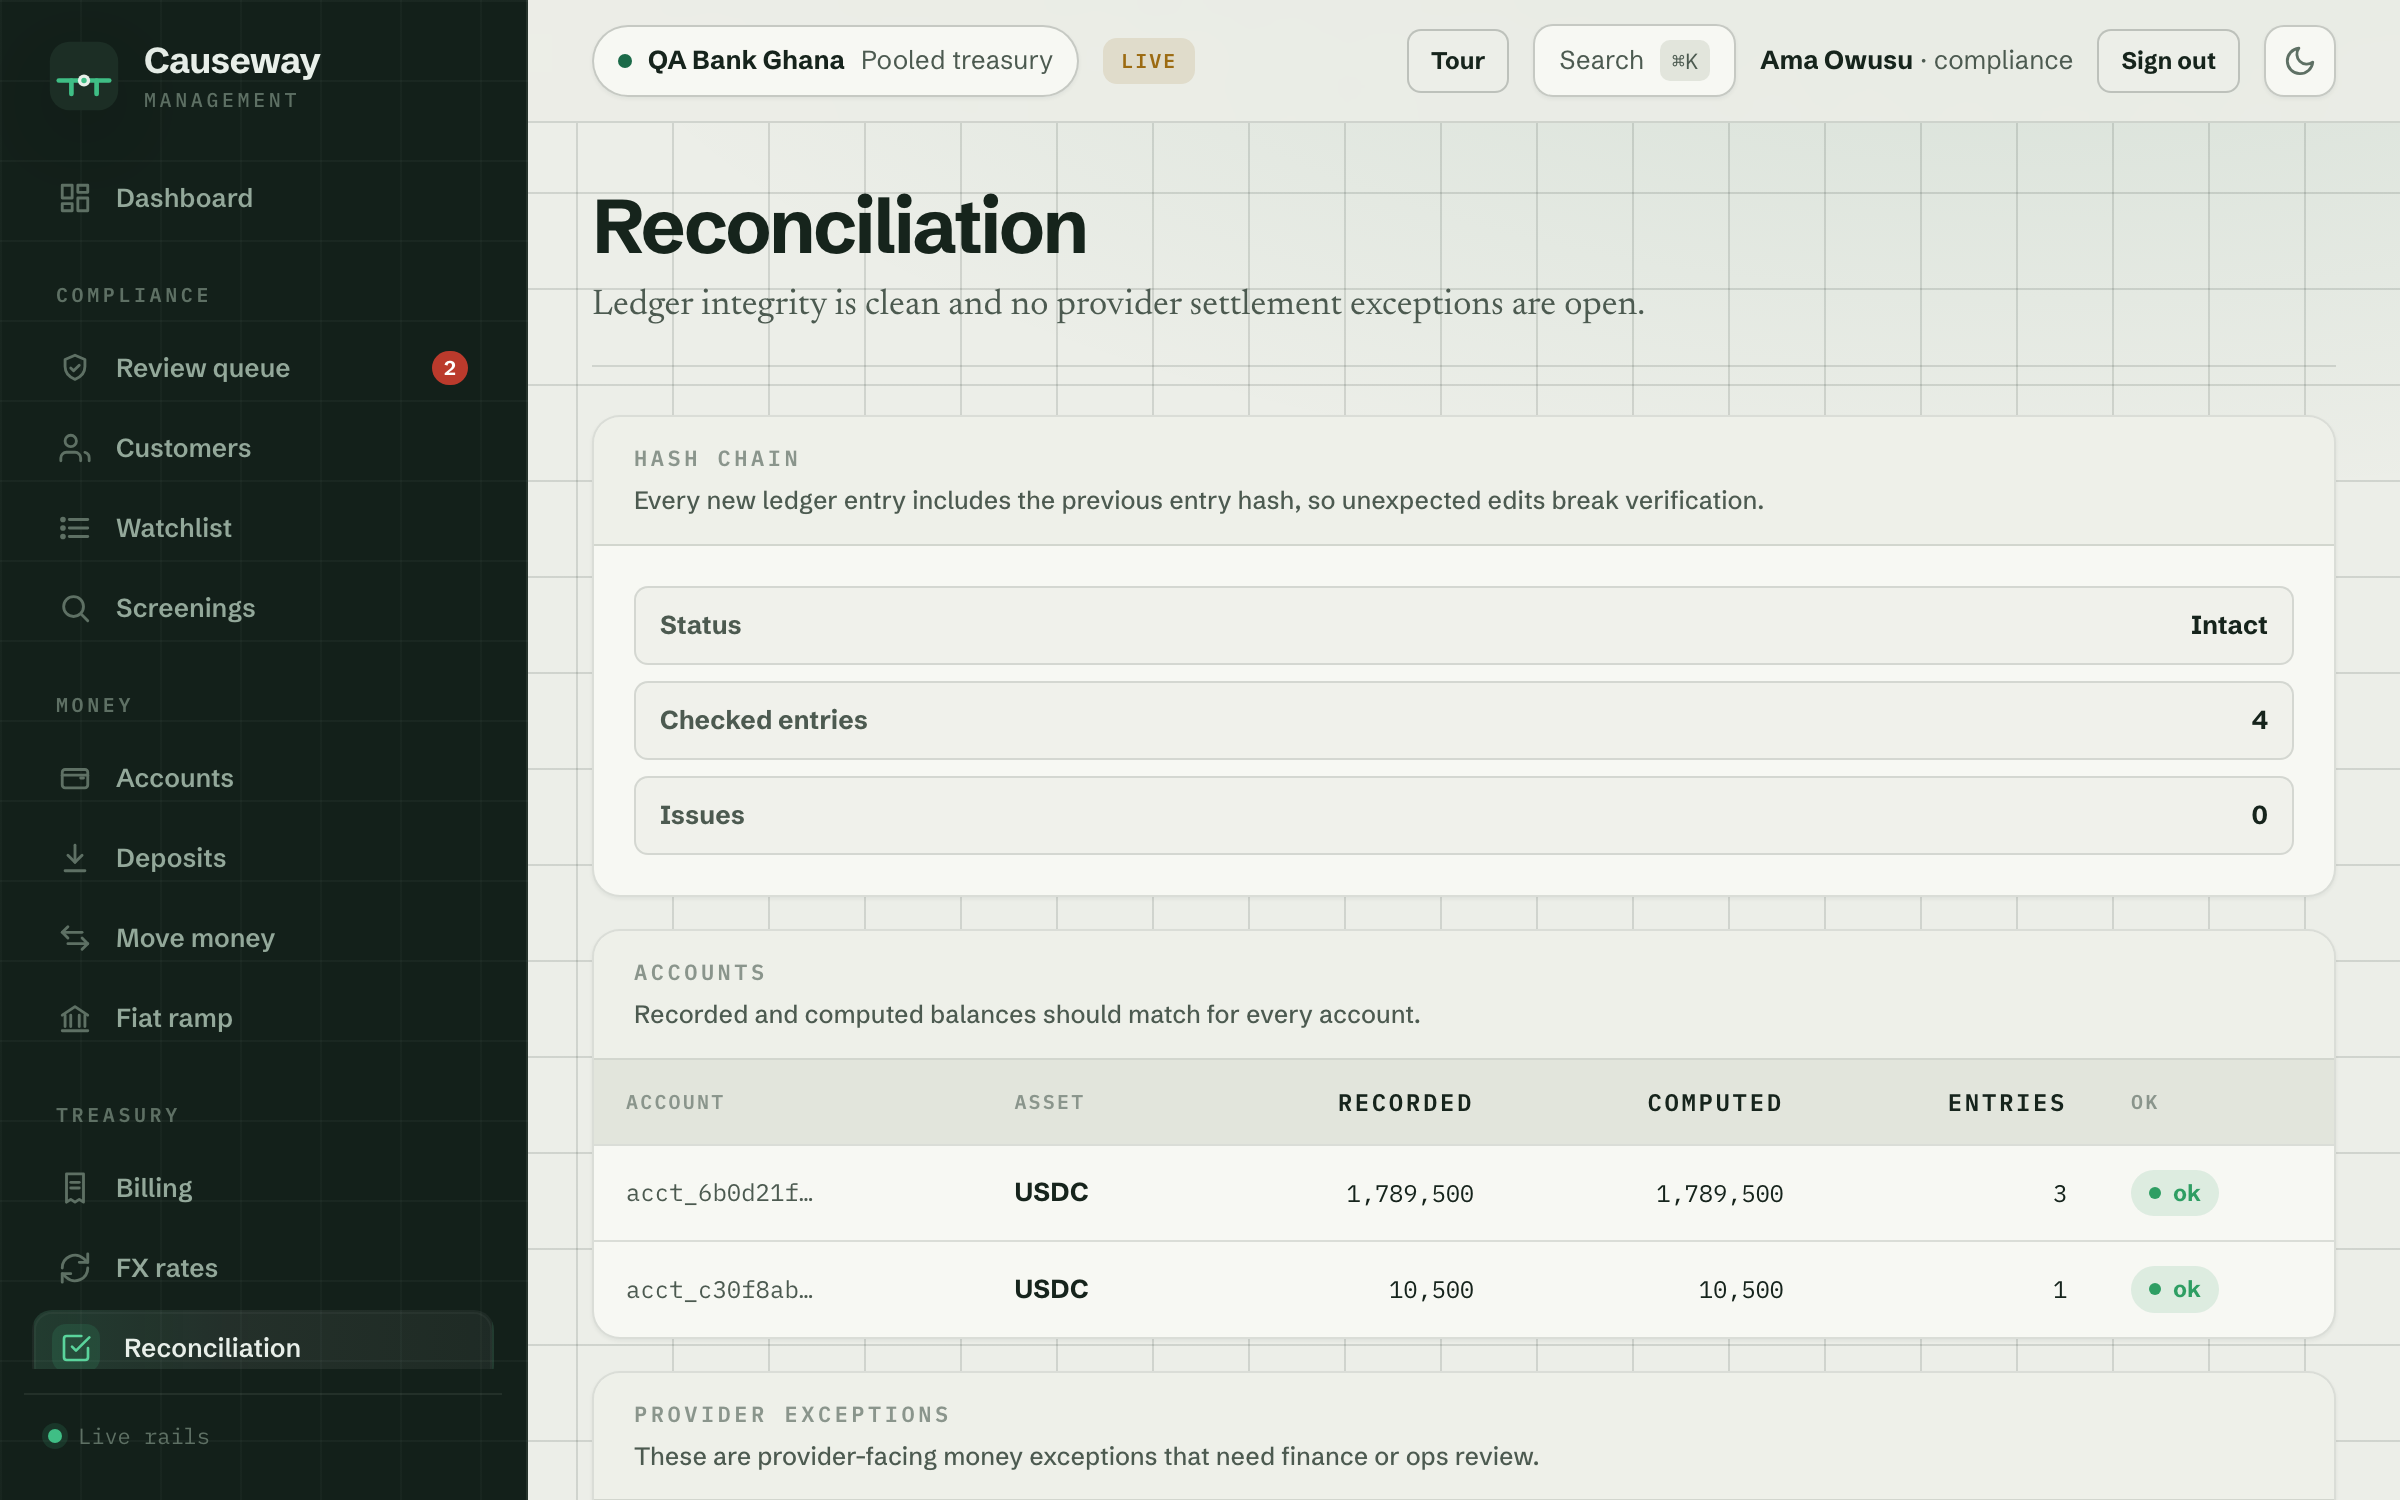The image size is (2400, 1500).
Task: Open the Watchlist section
Action: 264,528
